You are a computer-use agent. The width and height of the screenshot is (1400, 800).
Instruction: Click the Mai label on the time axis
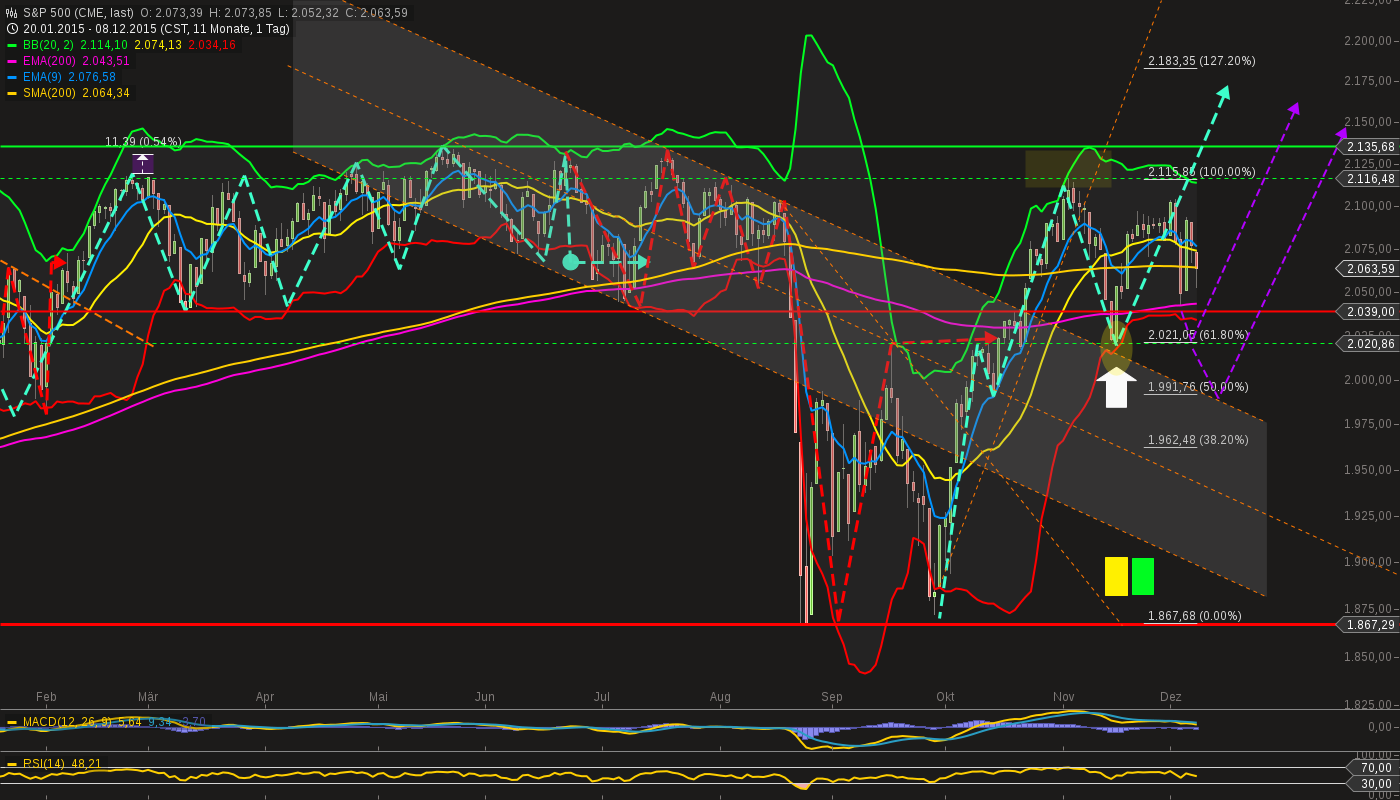[x=378, y=697]
